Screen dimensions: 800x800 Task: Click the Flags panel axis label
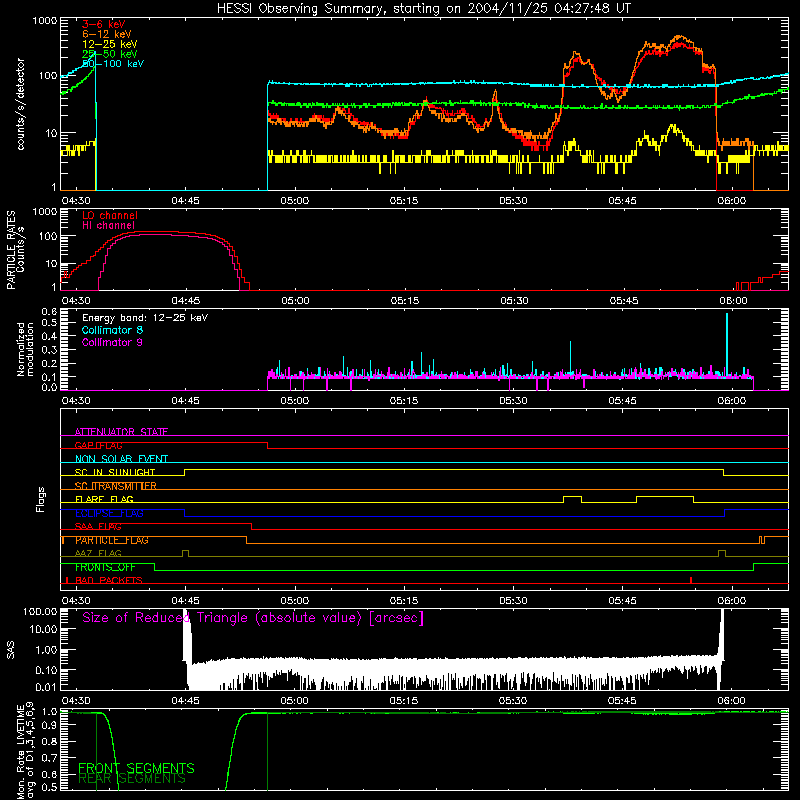pyautogui.click(x=41, y=499)
